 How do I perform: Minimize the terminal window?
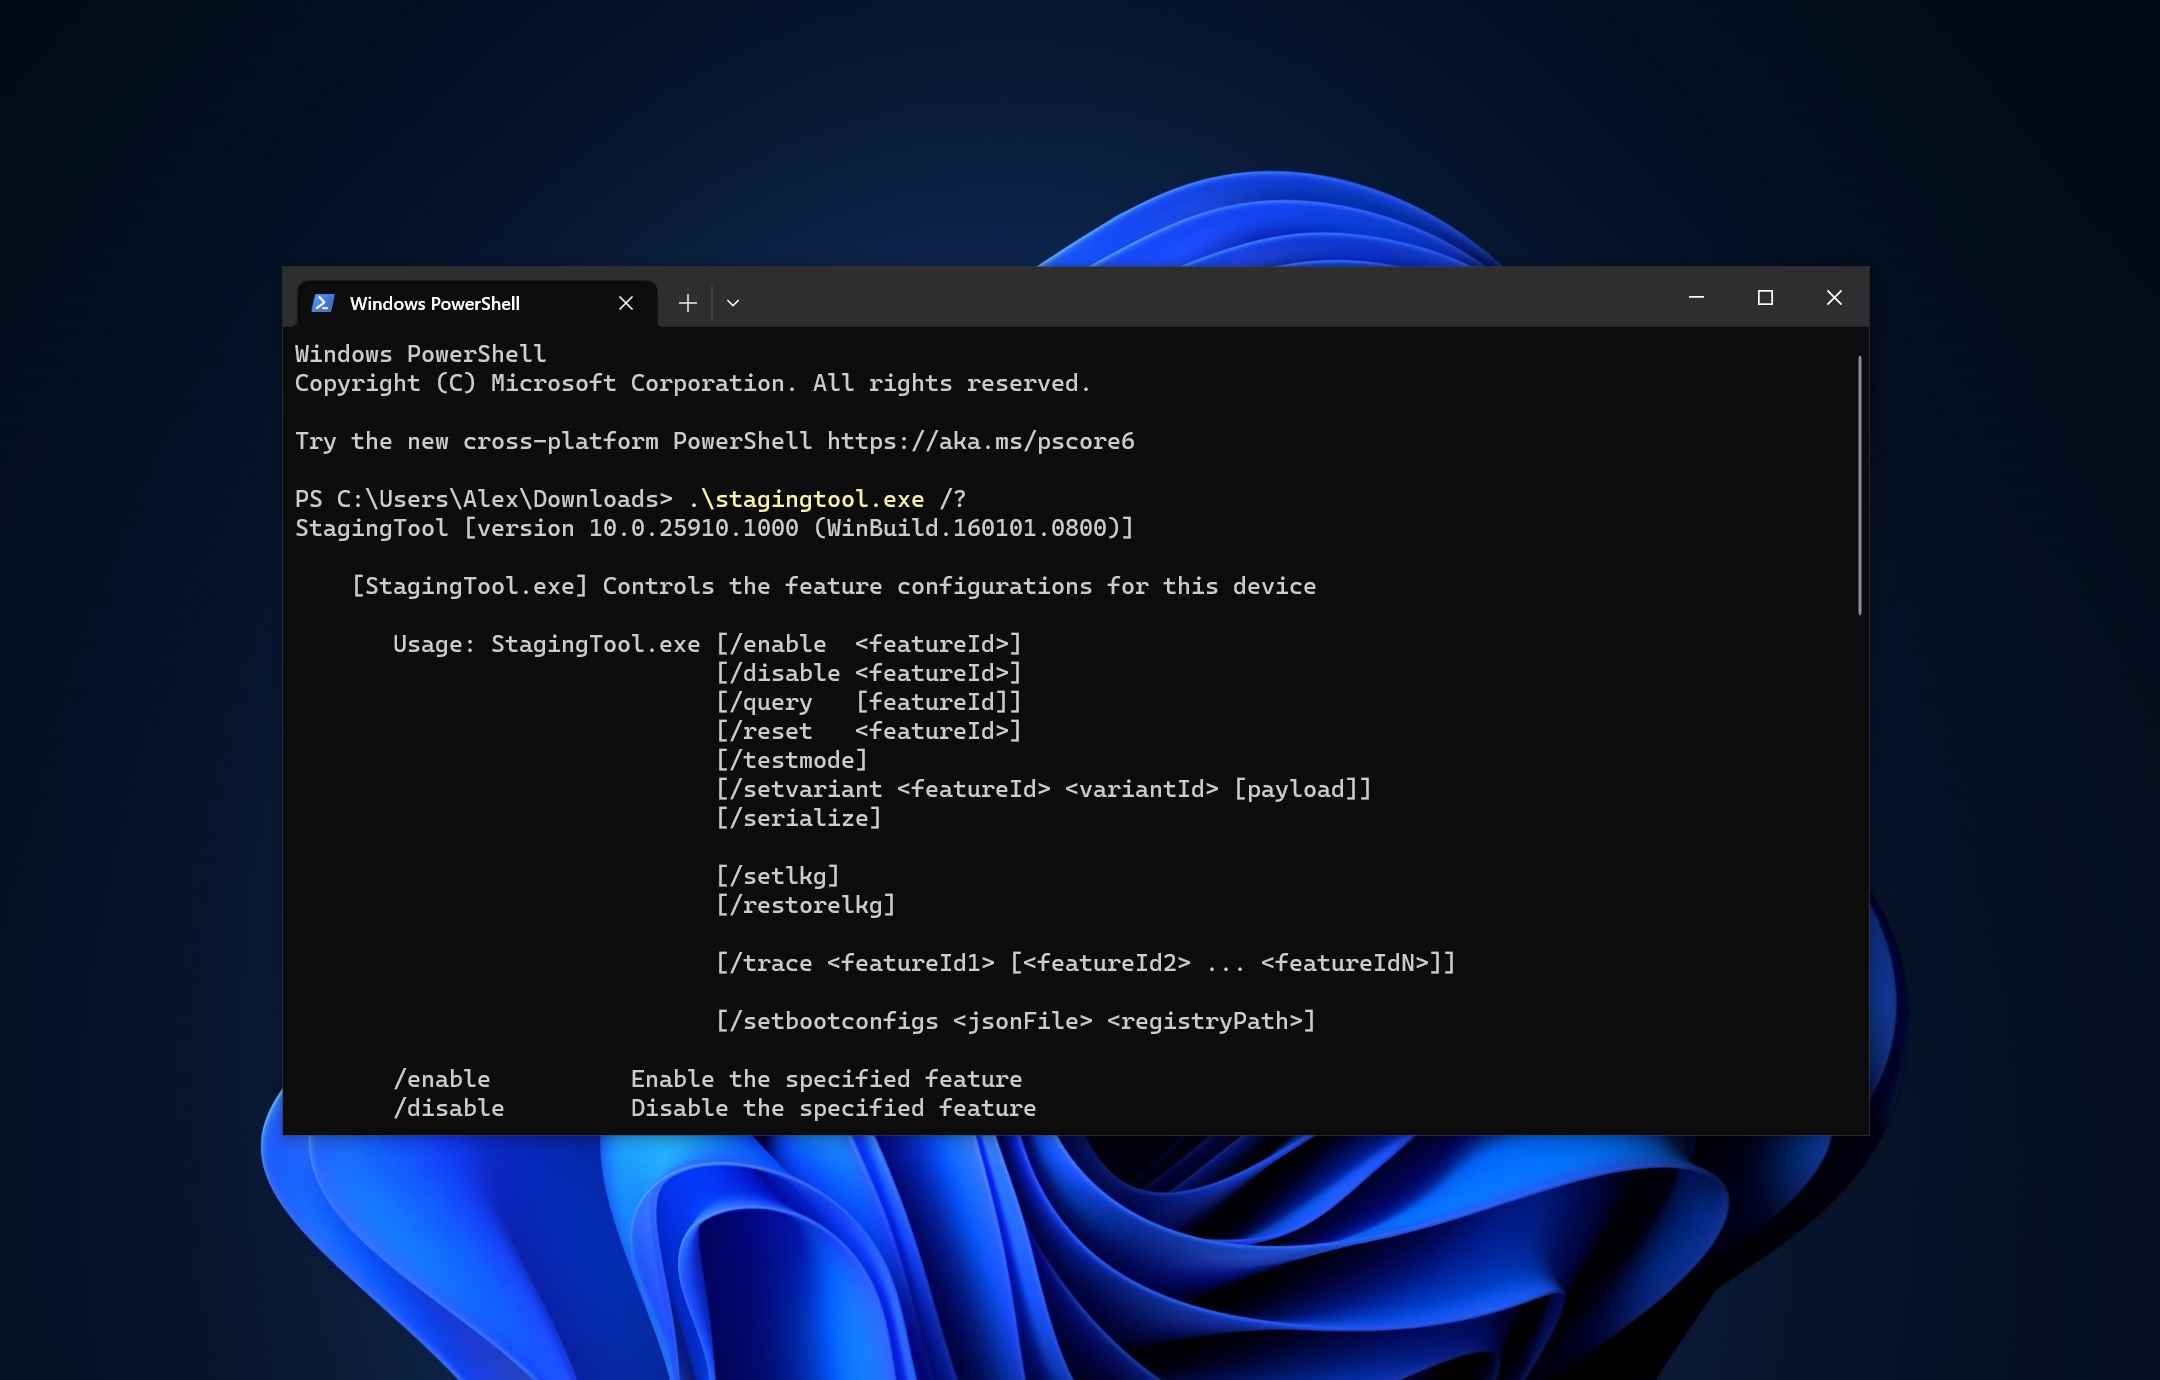point(1696,297)
